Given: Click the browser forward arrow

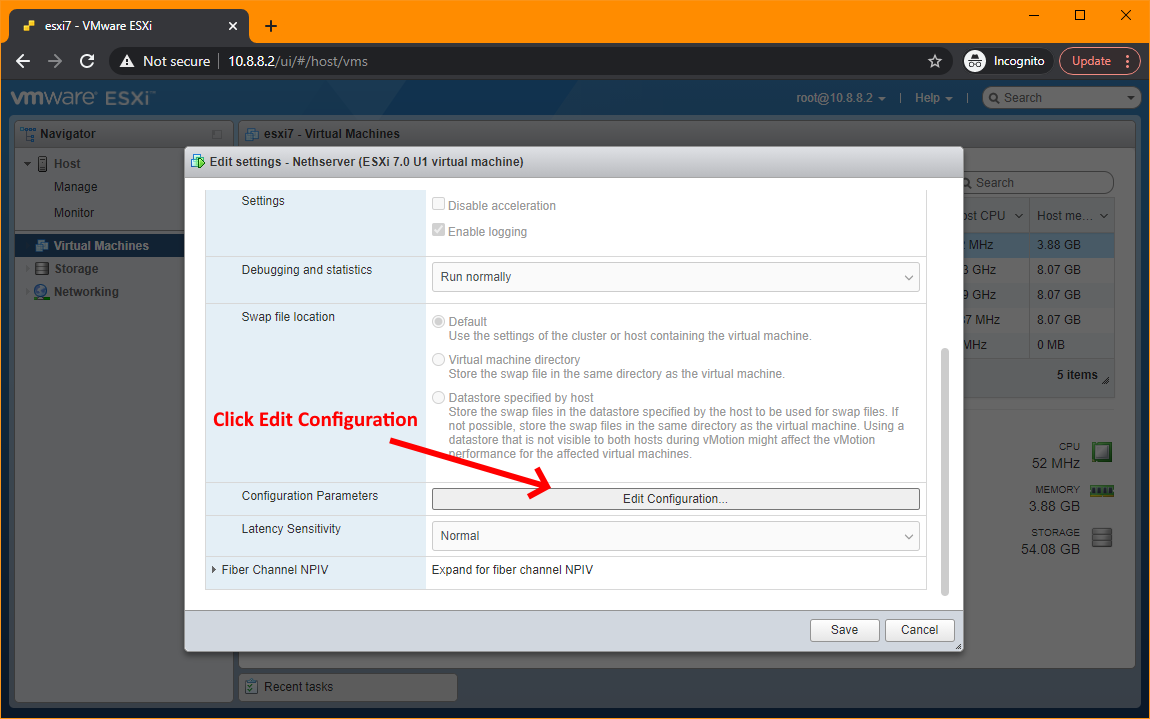Looking at the screenshot, I should (55, 61).
